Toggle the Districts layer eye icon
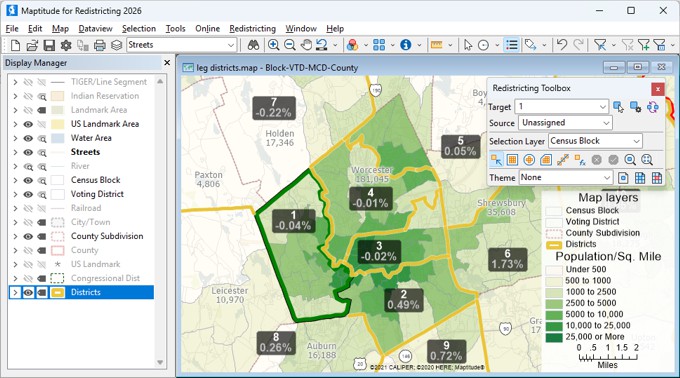 [28, 293]
